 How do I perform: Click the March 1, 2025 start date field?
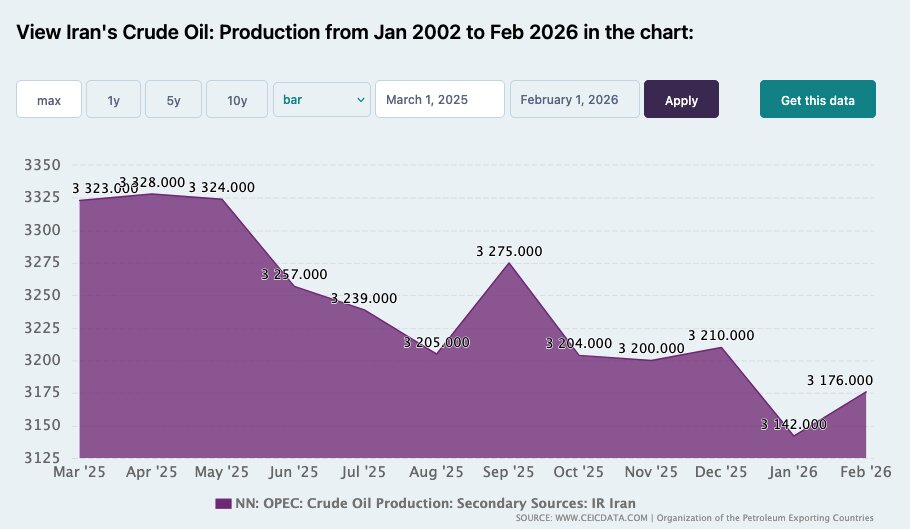(439, 100)
